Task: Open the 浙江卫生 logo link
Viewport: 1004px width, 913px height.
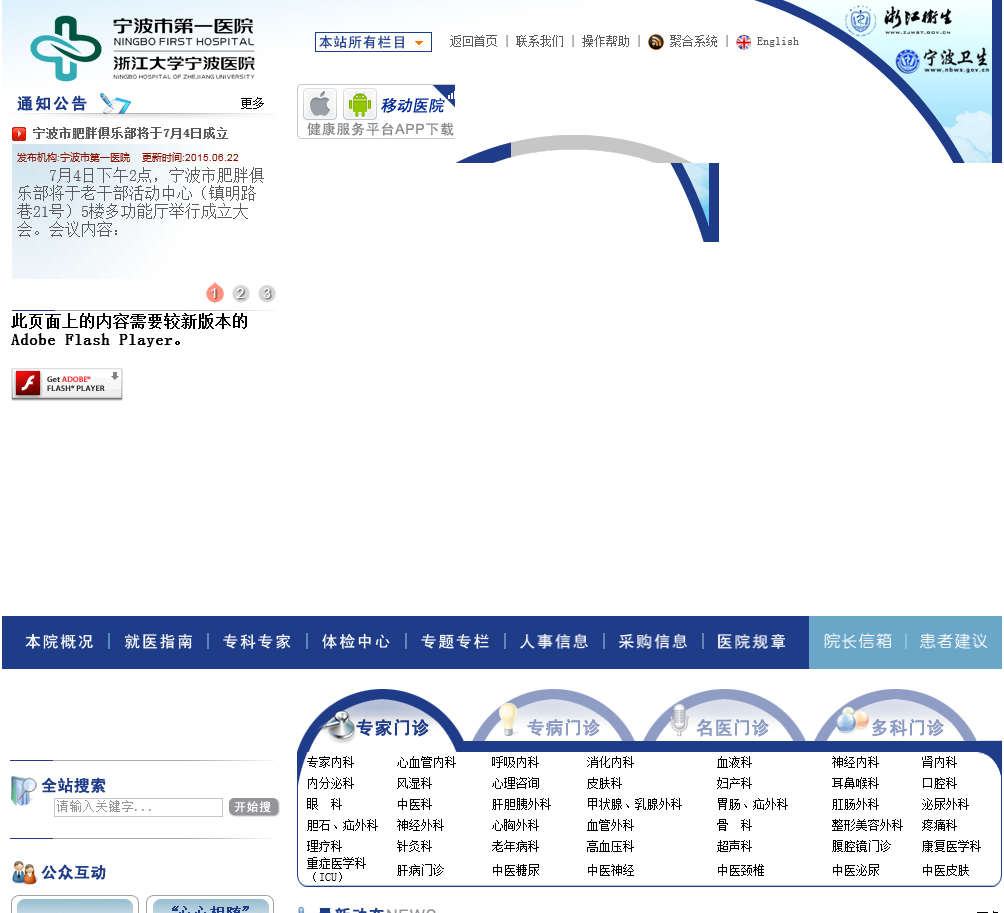Action: (x=898, y=20)
